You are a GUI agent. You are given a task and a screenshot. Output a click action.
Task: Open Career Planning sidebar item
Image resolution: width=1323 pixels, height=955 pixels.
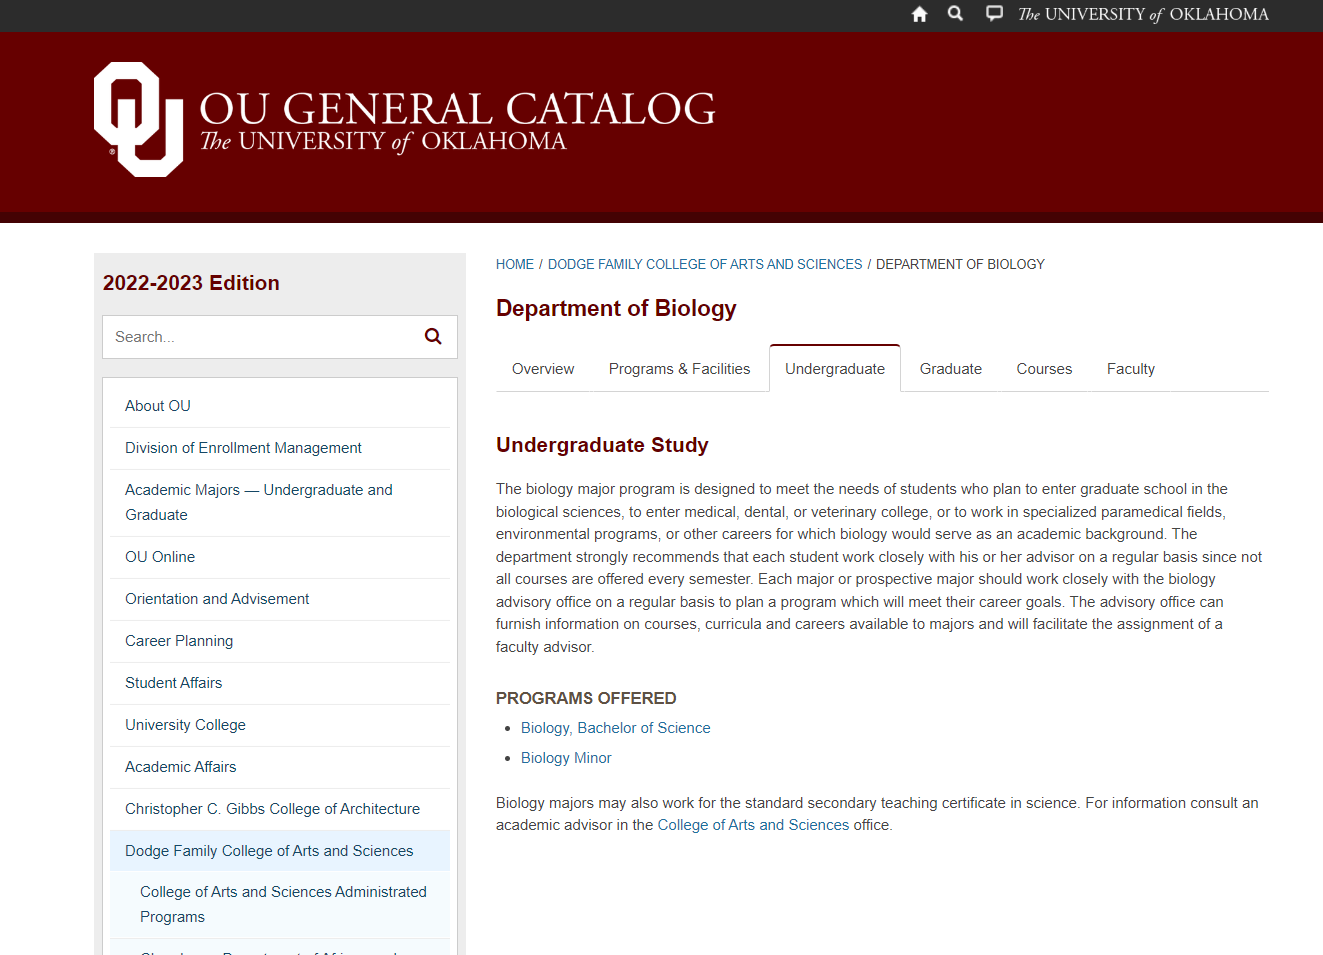[280, 641]
